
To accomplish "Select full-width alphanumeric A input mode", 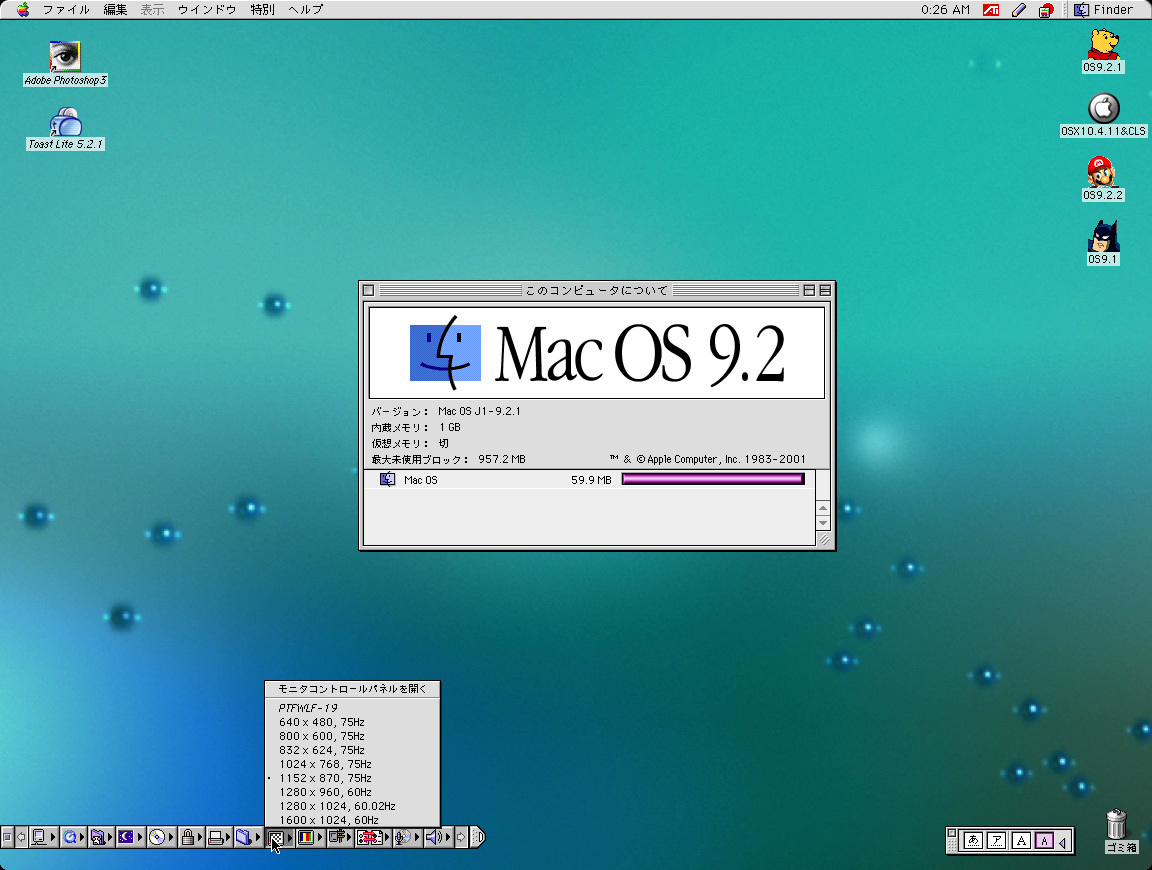I will click(x=1021, y=842).
